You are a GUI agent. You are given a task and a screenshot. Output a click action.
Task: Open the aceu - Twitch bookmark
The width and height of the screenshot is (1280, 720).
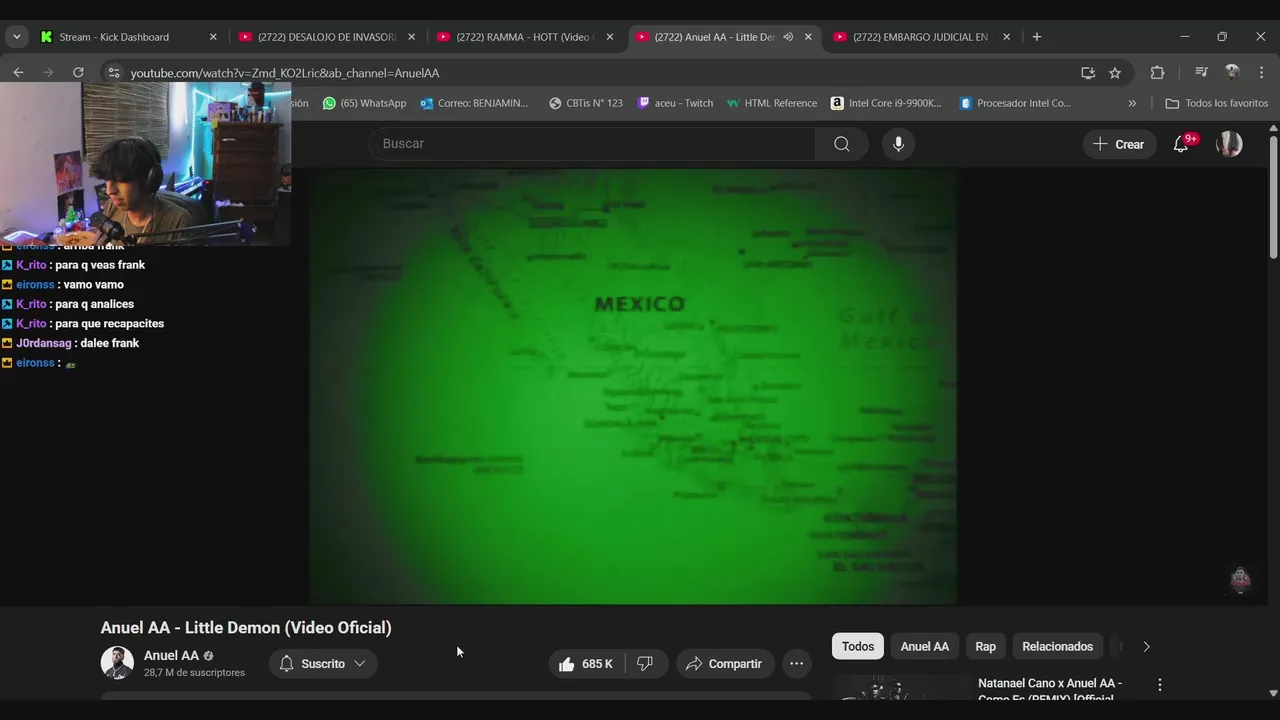click(675, 103)
